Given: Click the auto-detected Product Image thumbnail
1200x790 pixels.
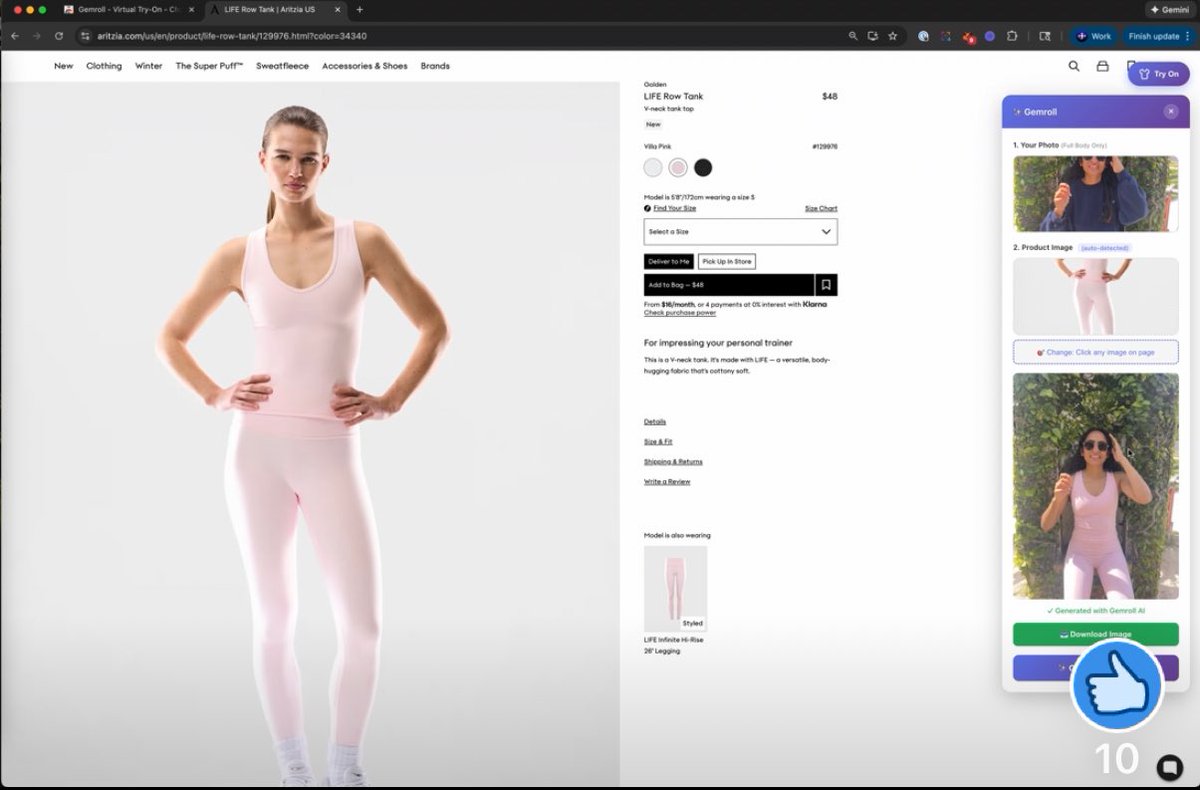Looking at the screenshot, I should (x=1095, y=297).
